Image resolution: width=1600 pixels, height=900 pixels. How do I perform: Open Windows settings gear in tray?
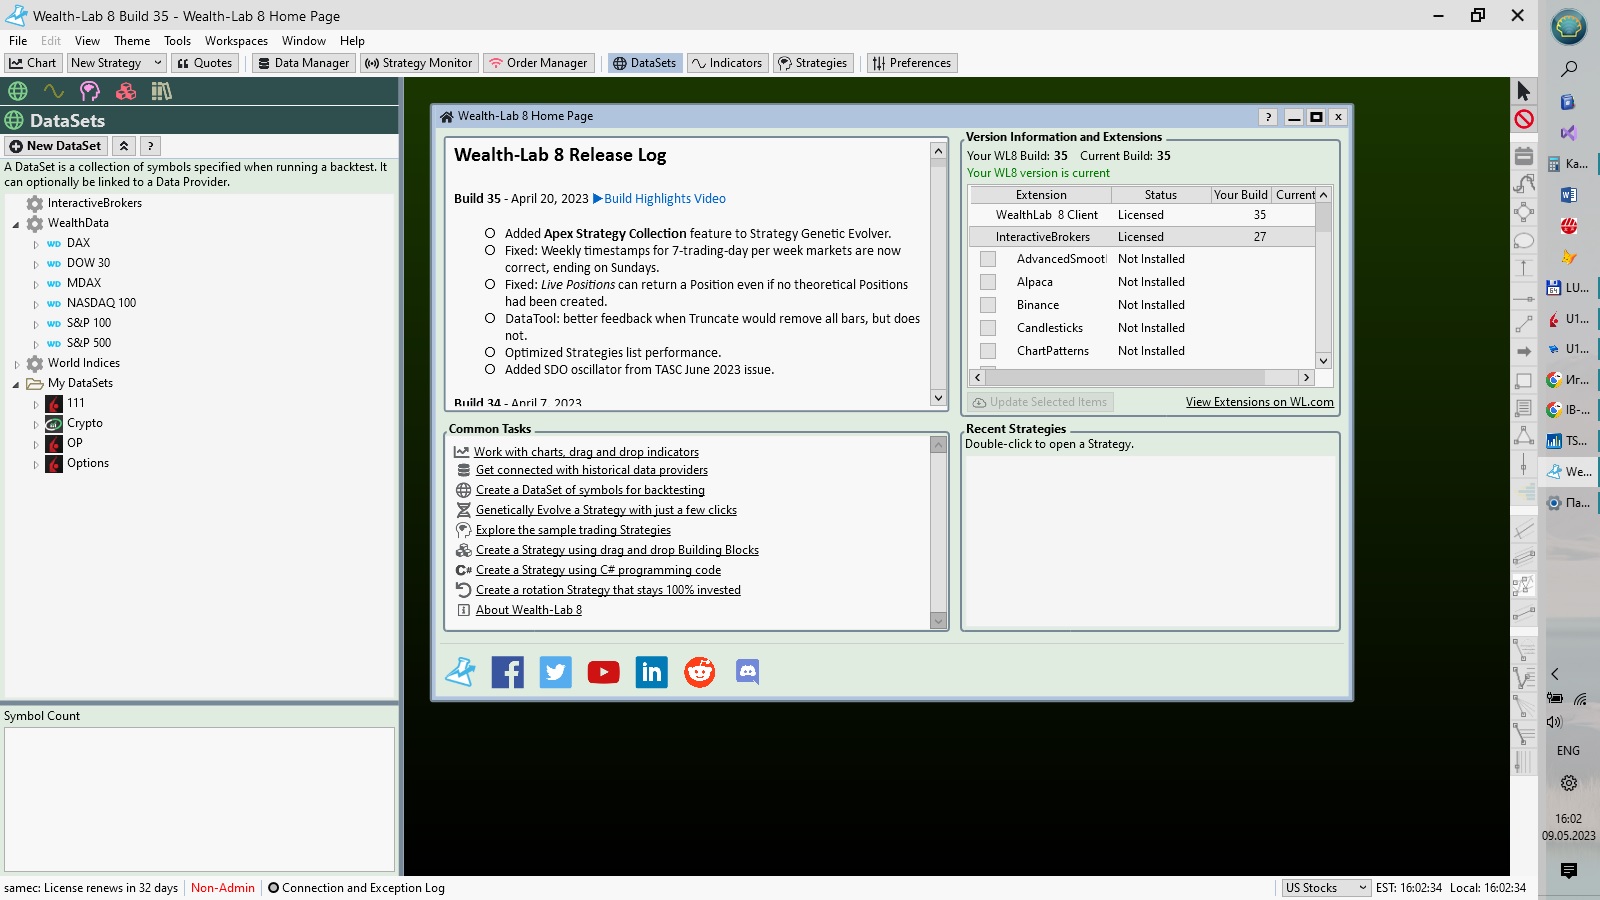[x=1569, y=783]
